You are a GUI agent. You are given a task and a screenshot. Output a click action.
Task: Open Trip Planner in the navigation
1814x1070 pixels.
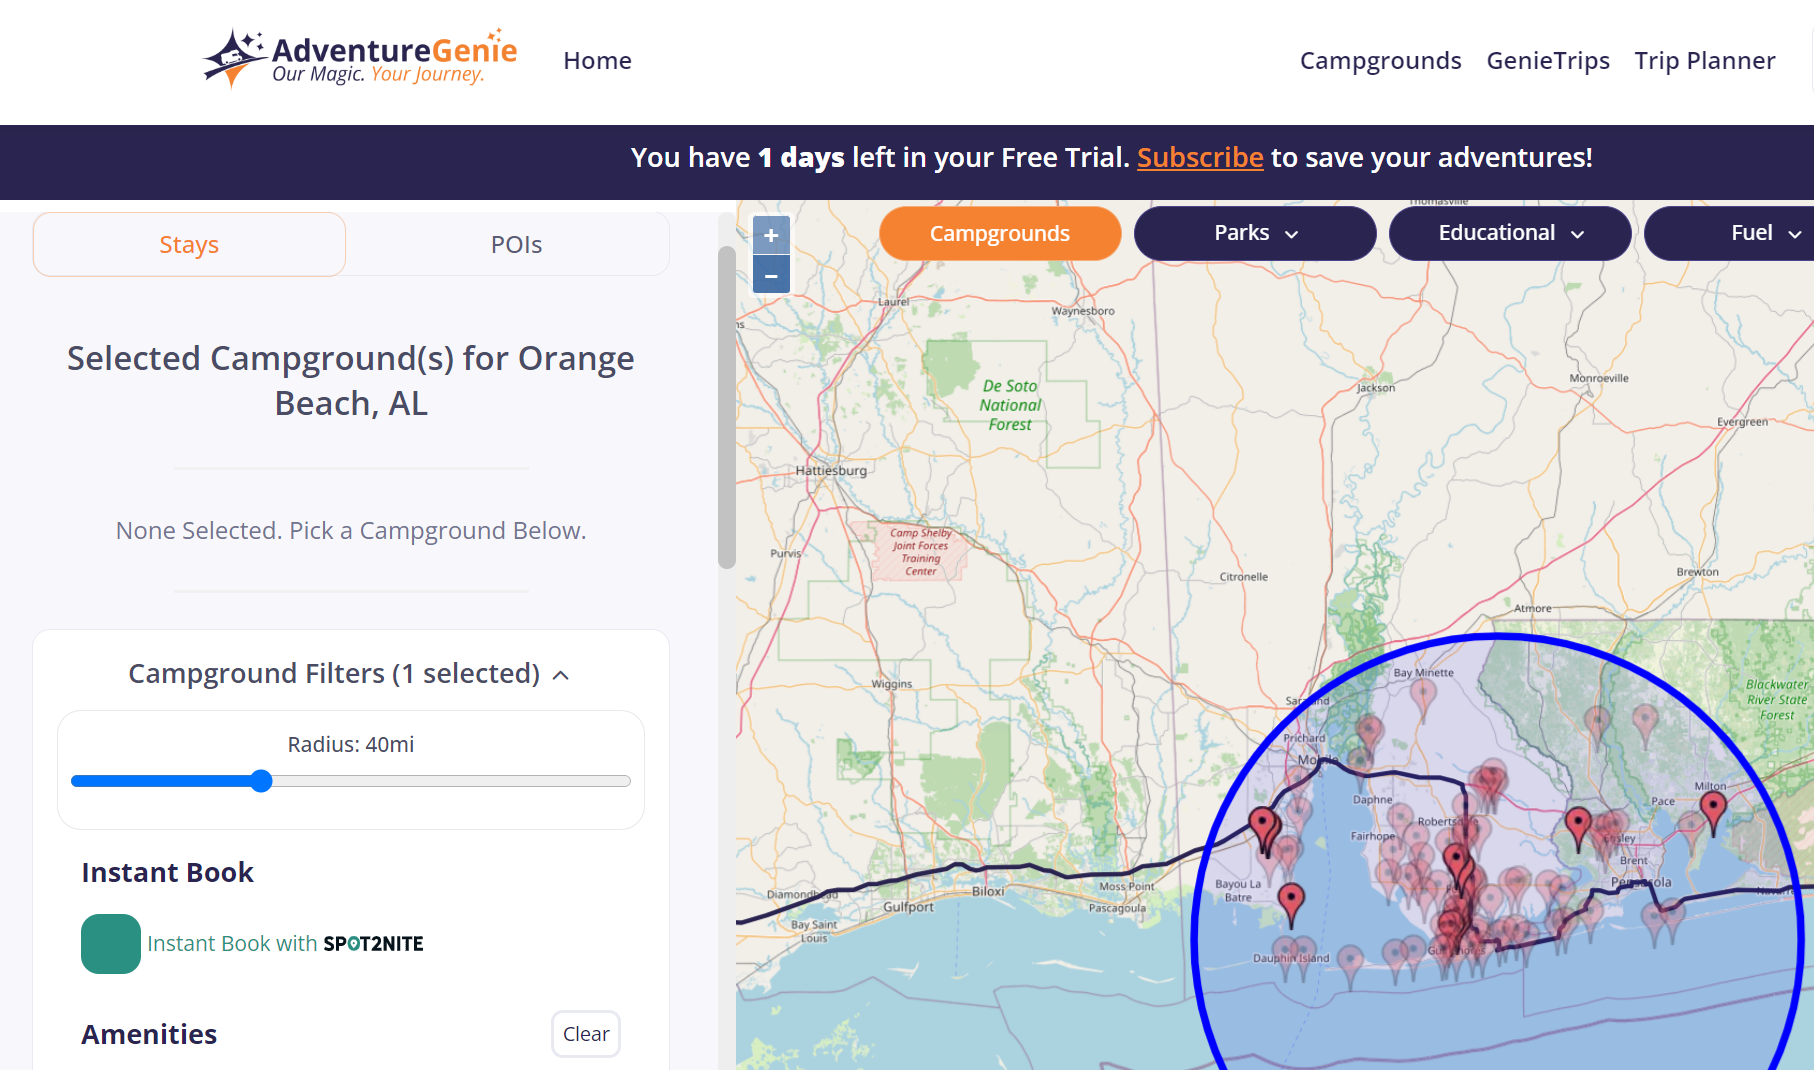click(x=1704, y=61)
